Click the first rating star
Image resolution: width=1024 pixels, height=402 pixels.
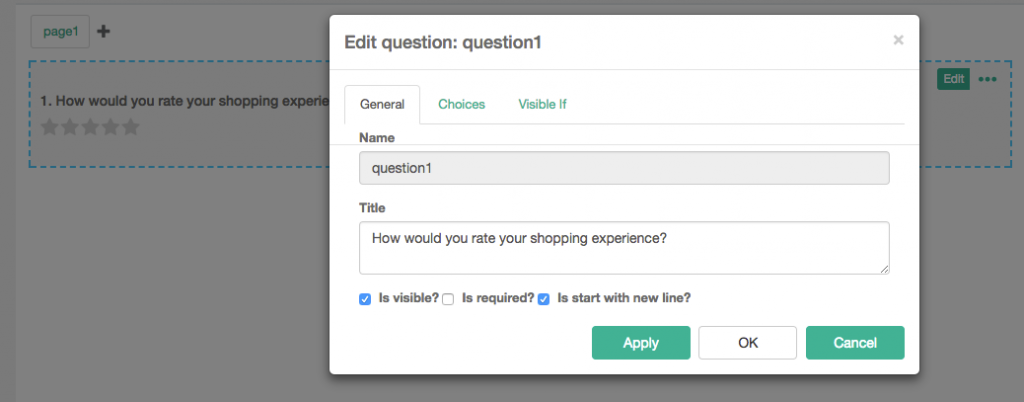pos(50,127)
